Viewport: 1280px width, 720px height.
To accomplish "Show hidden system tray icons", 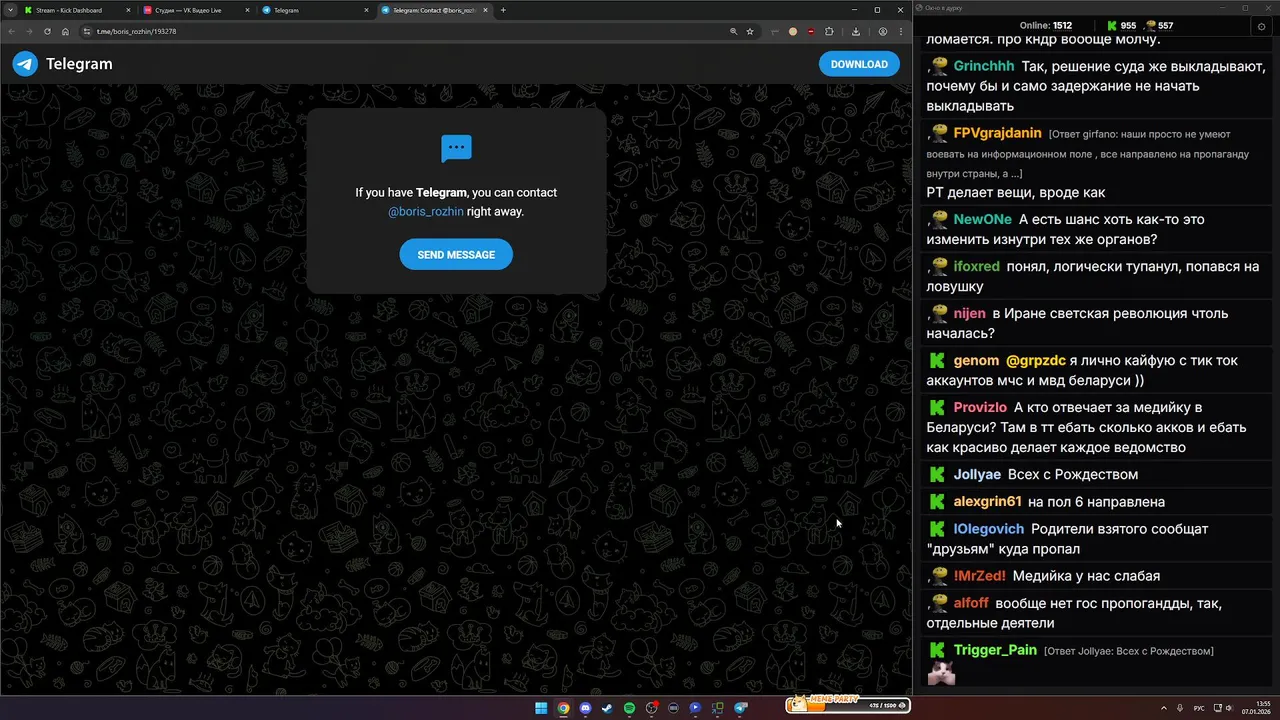I will click(1164, 708).
